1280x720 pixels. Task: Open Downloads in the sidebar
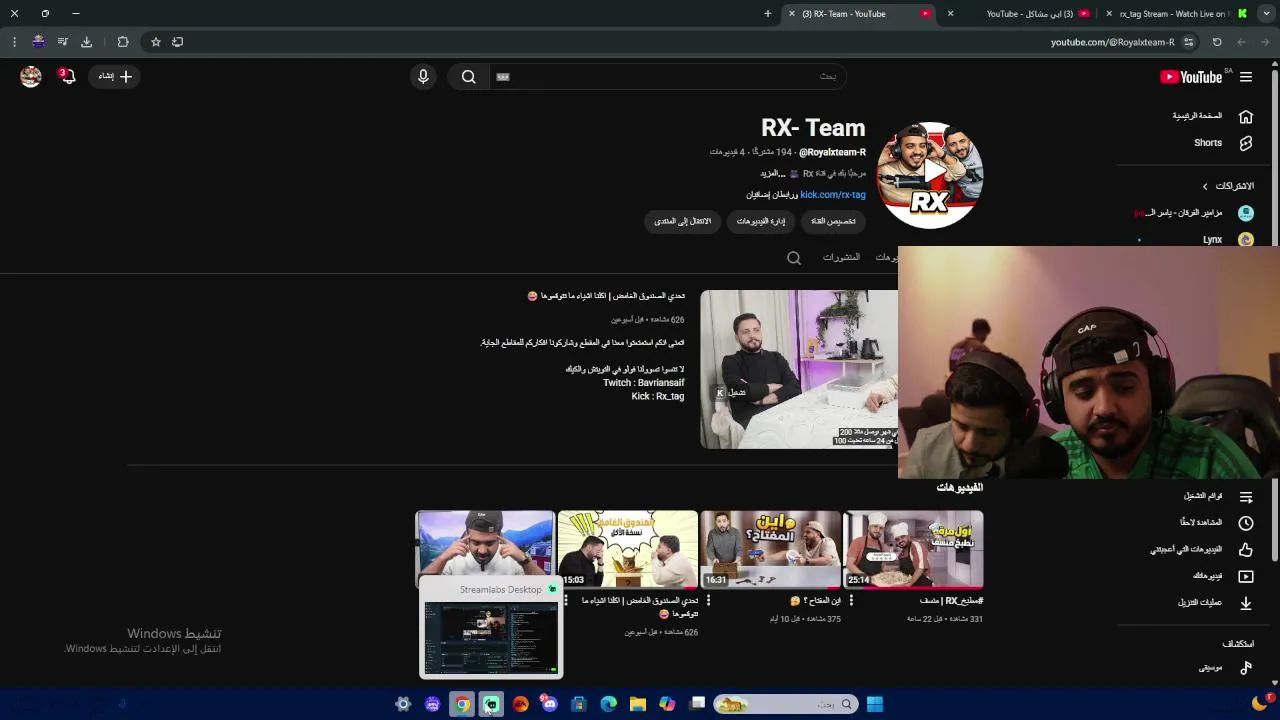1215,603
